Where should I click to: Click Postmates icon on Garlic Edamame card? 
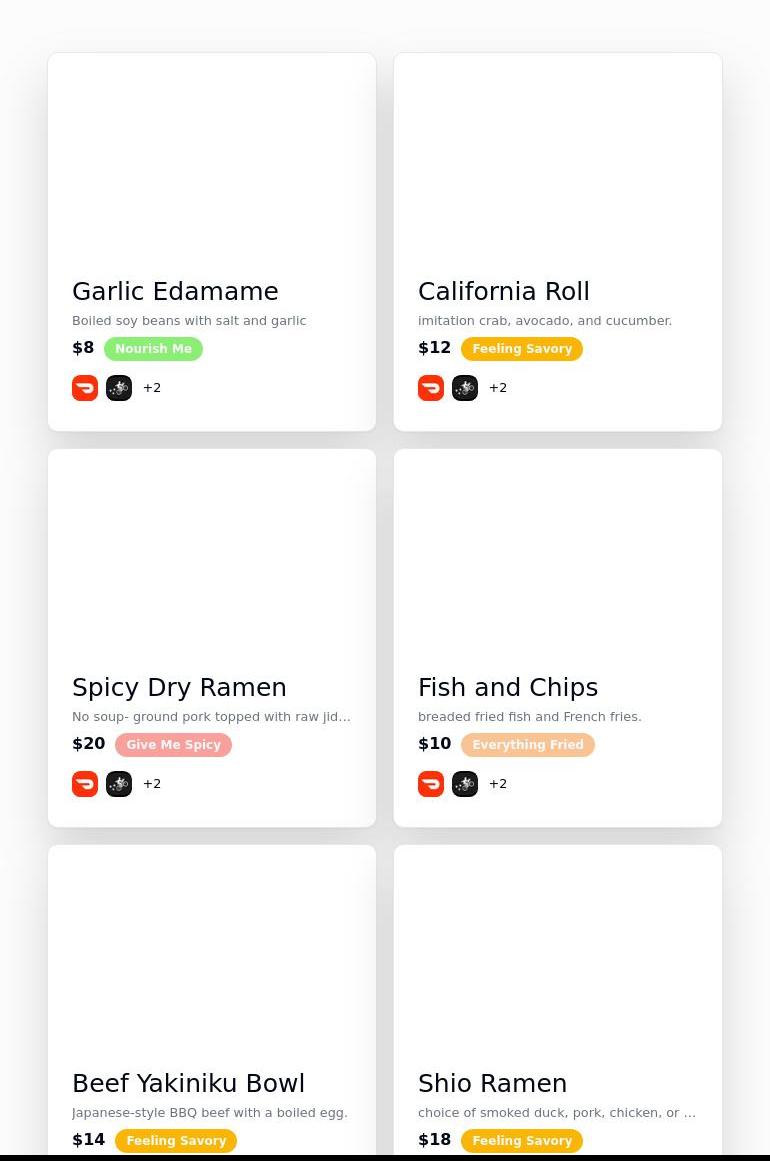(119, 388)
